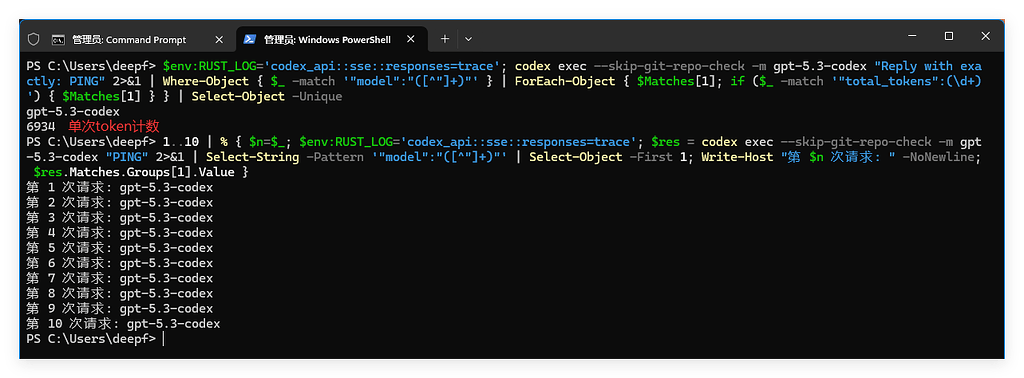
Task: Click ForEach-Object in first command
Action: pos(565,81)
